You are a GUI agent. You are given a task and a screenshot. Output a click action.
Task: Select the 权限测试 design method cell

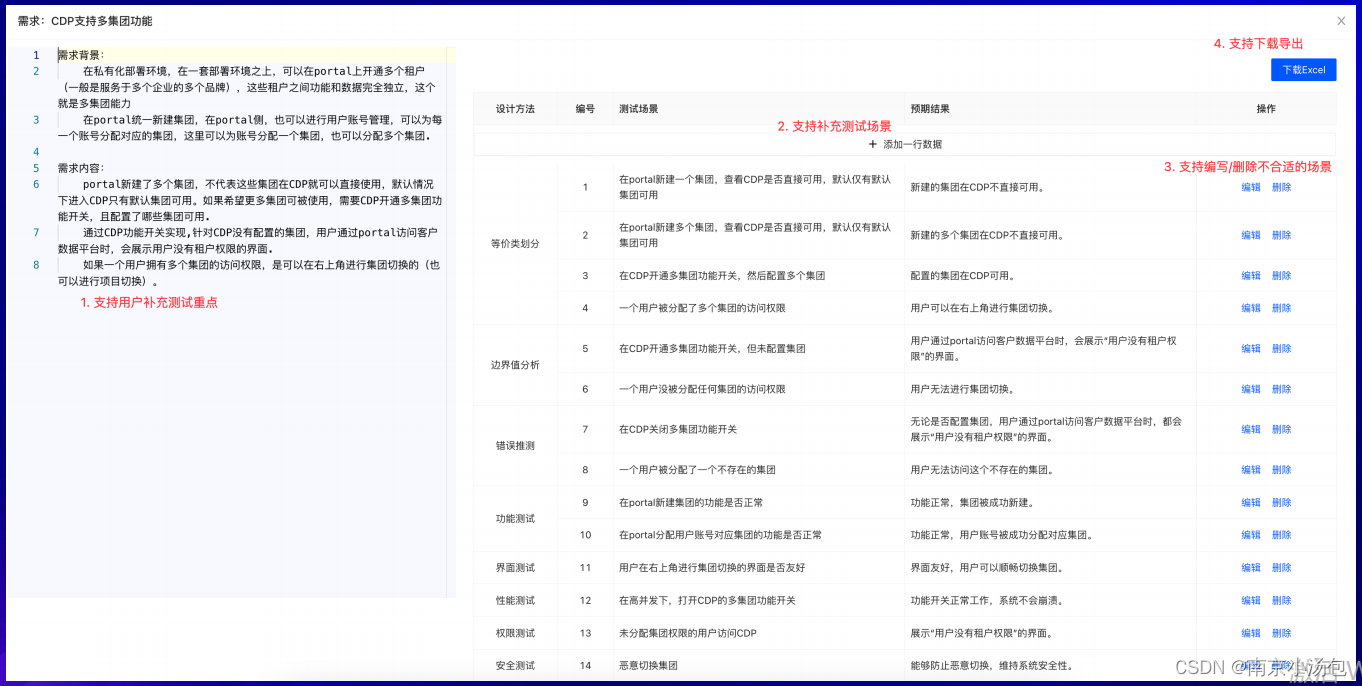515,633
